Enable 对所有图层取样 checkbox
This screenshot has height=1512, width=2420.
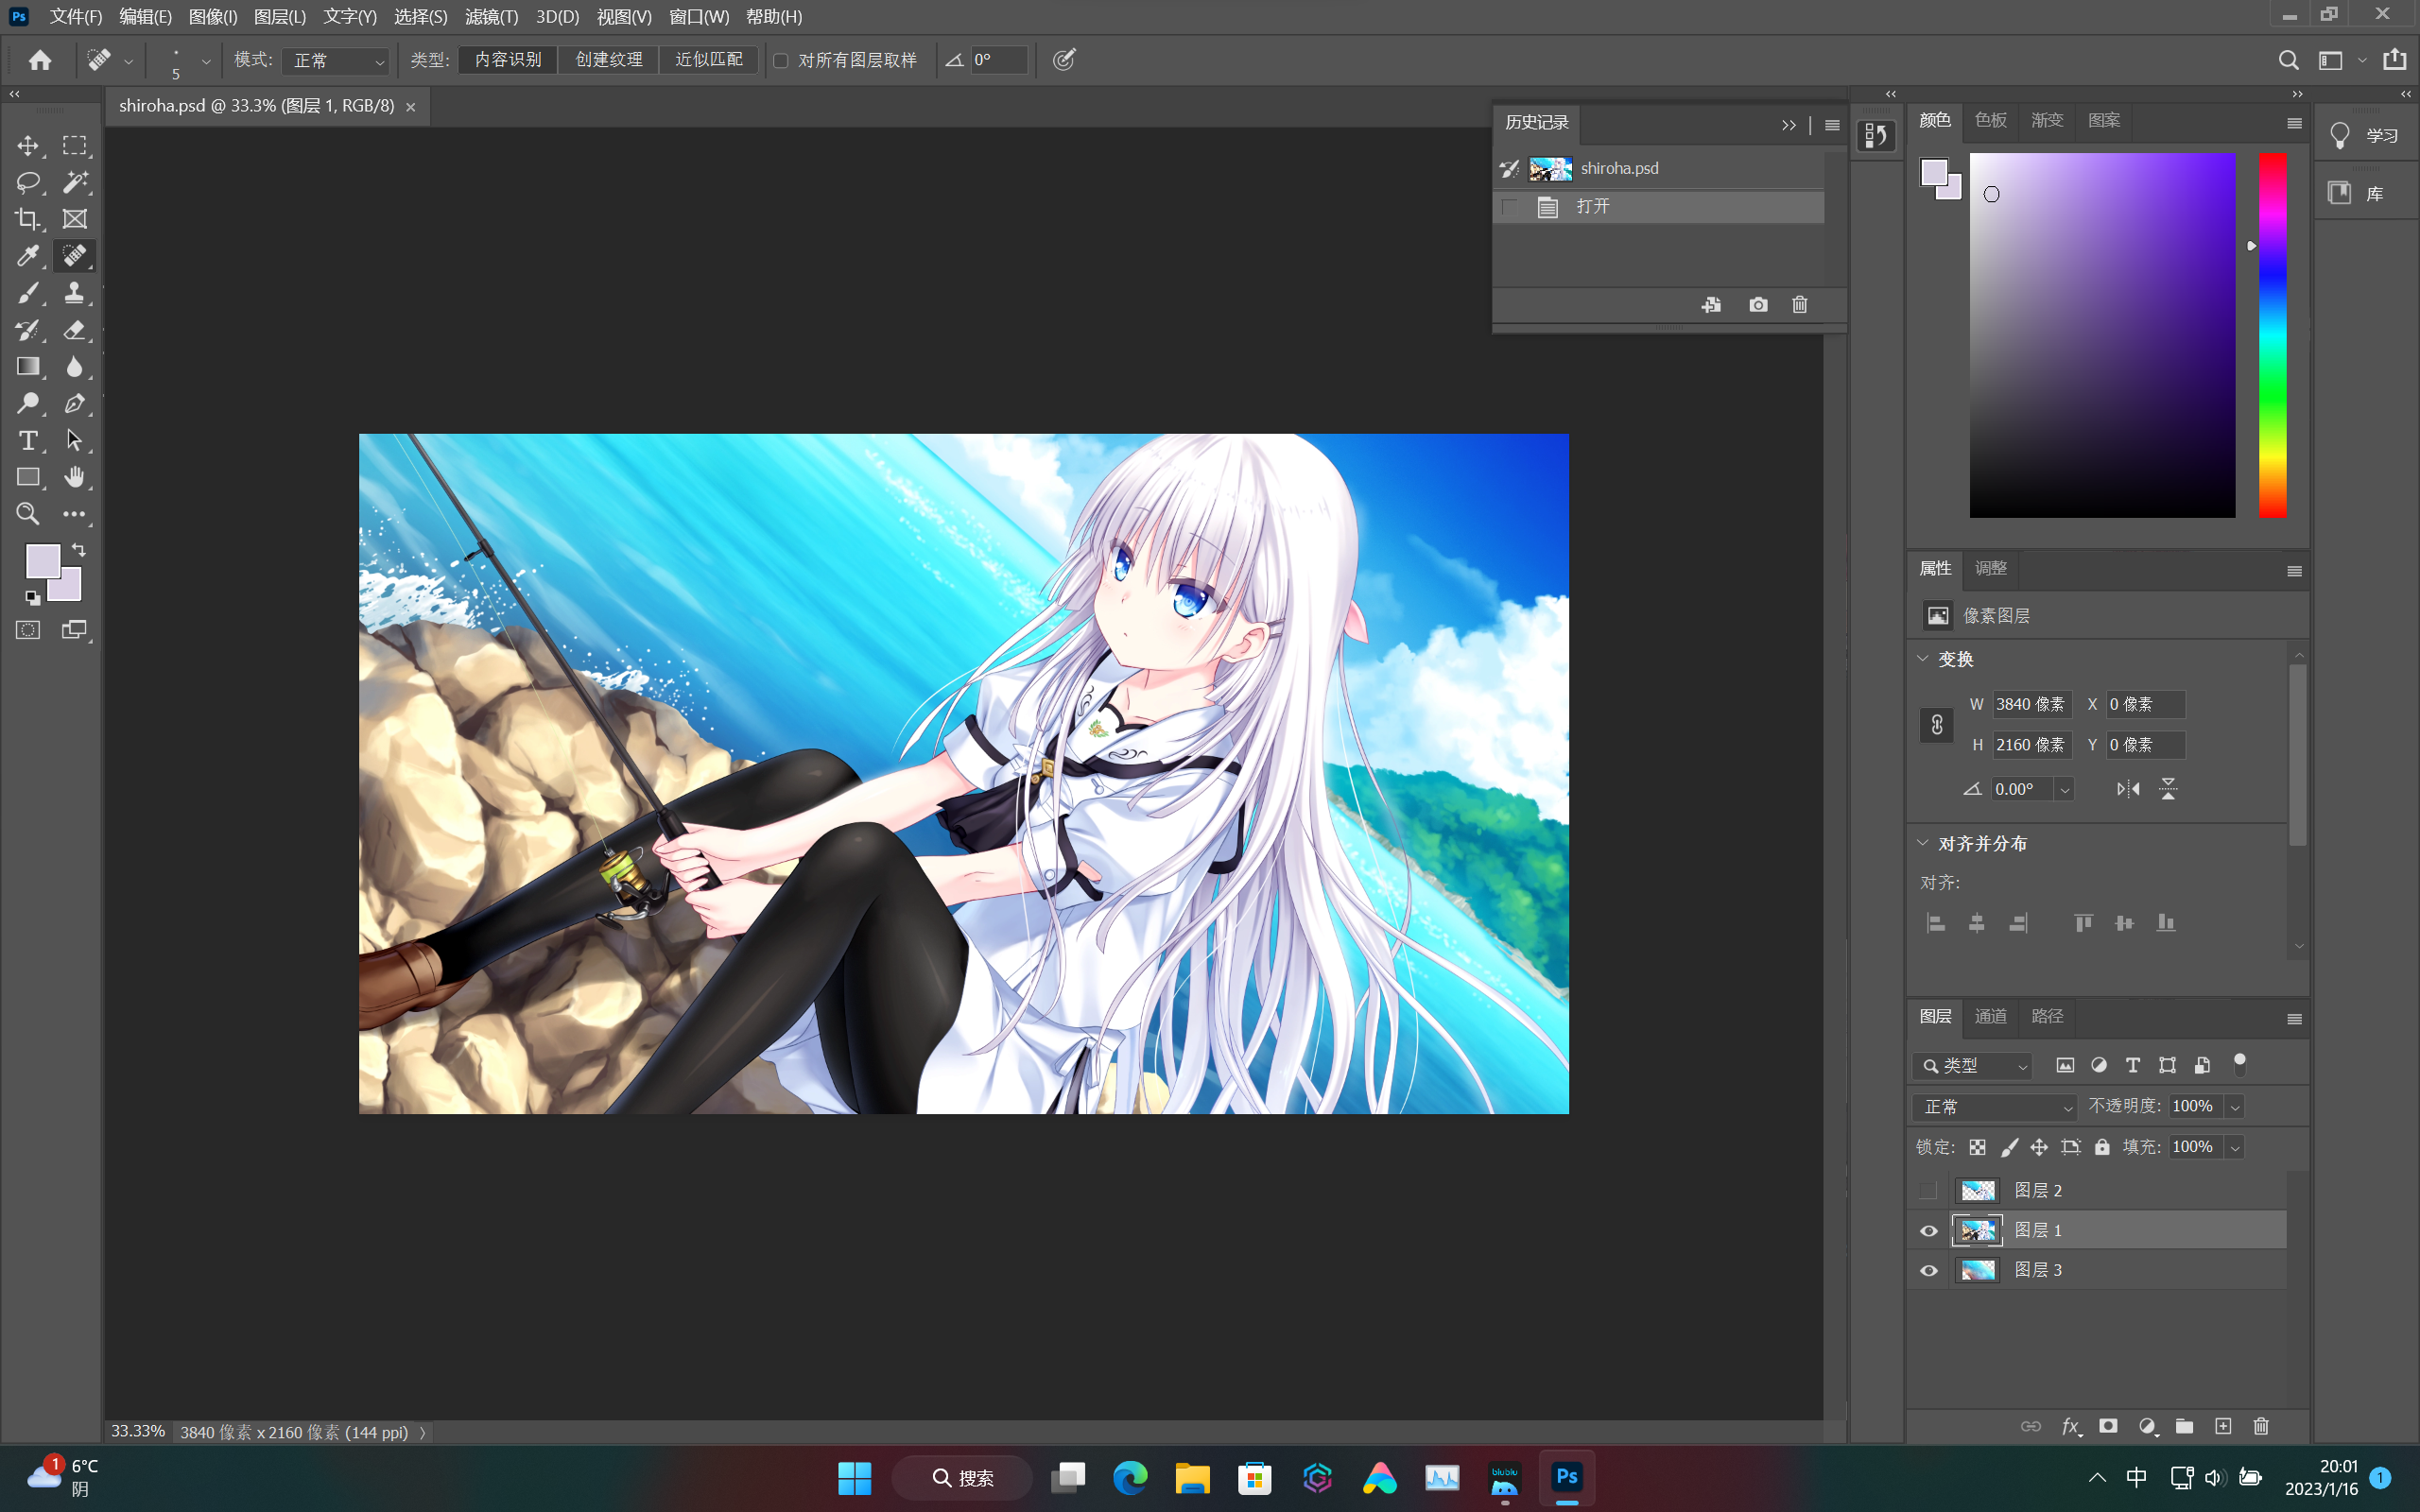click(781, 61)
